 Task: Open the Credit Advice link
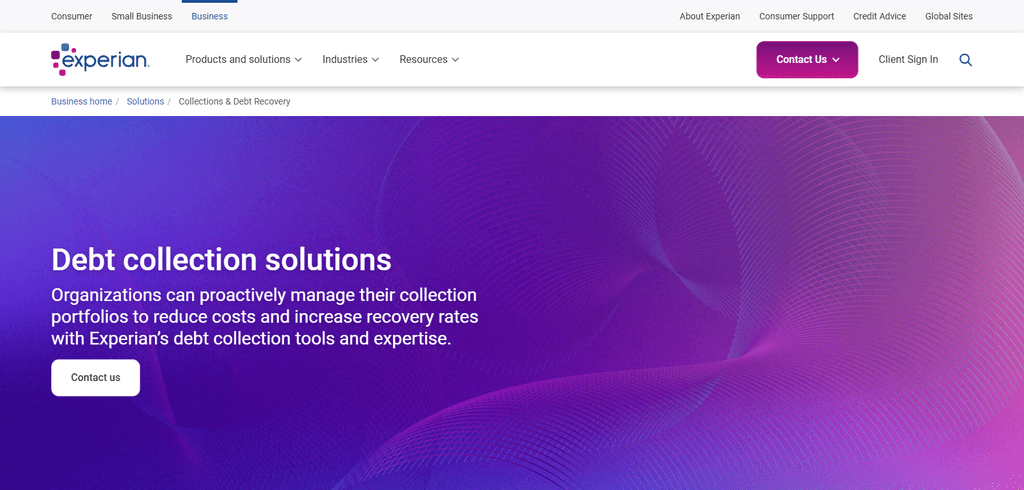tap(880, 16)
